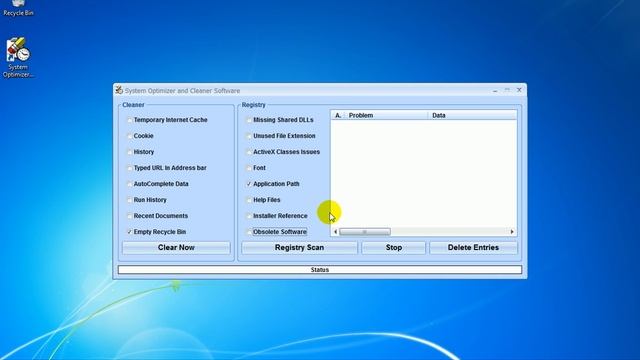This screenshot has height=360, width=640.
Task: Click the Stop button
Action: pyautogui.click(x=393, y=248)
